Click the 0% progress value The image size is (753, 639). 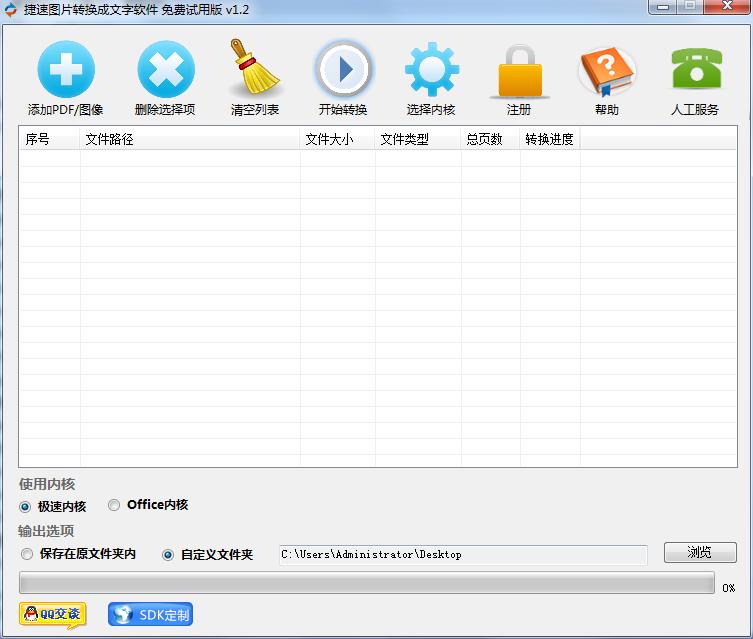pos(729,588)
